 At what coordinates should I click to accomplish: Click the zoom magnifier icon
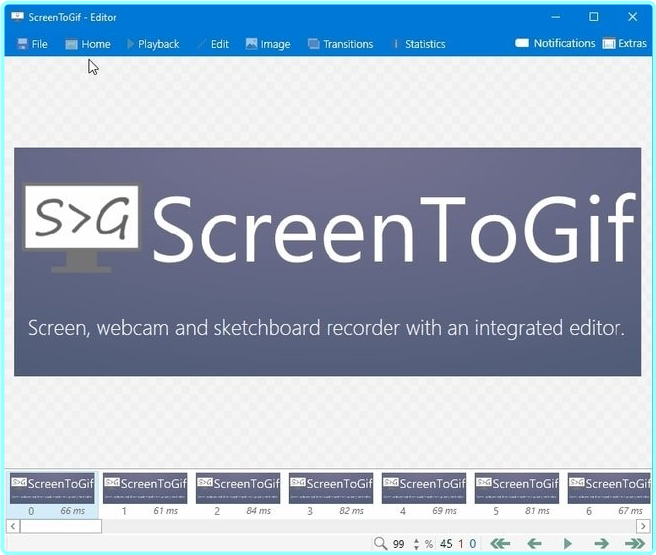click(380, 543)
